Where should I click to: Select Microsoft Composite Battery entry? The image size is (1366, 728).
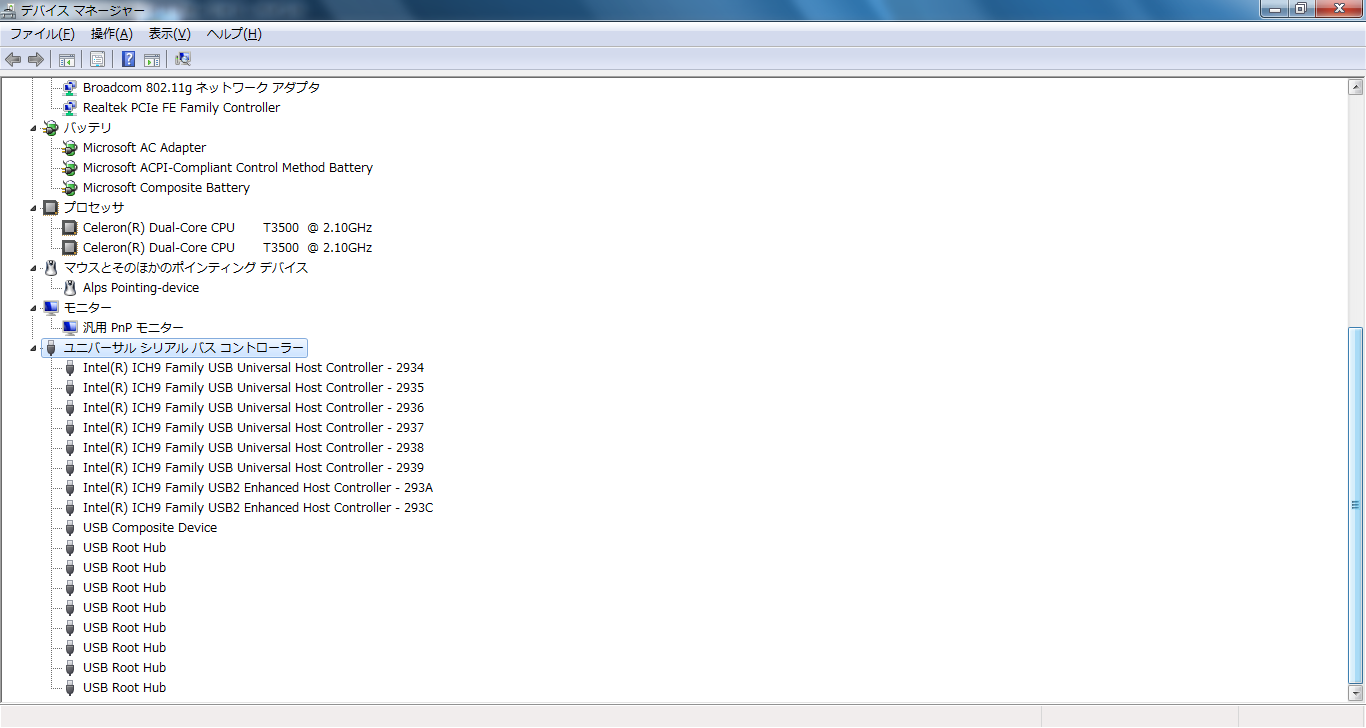[x=166, y=187]
